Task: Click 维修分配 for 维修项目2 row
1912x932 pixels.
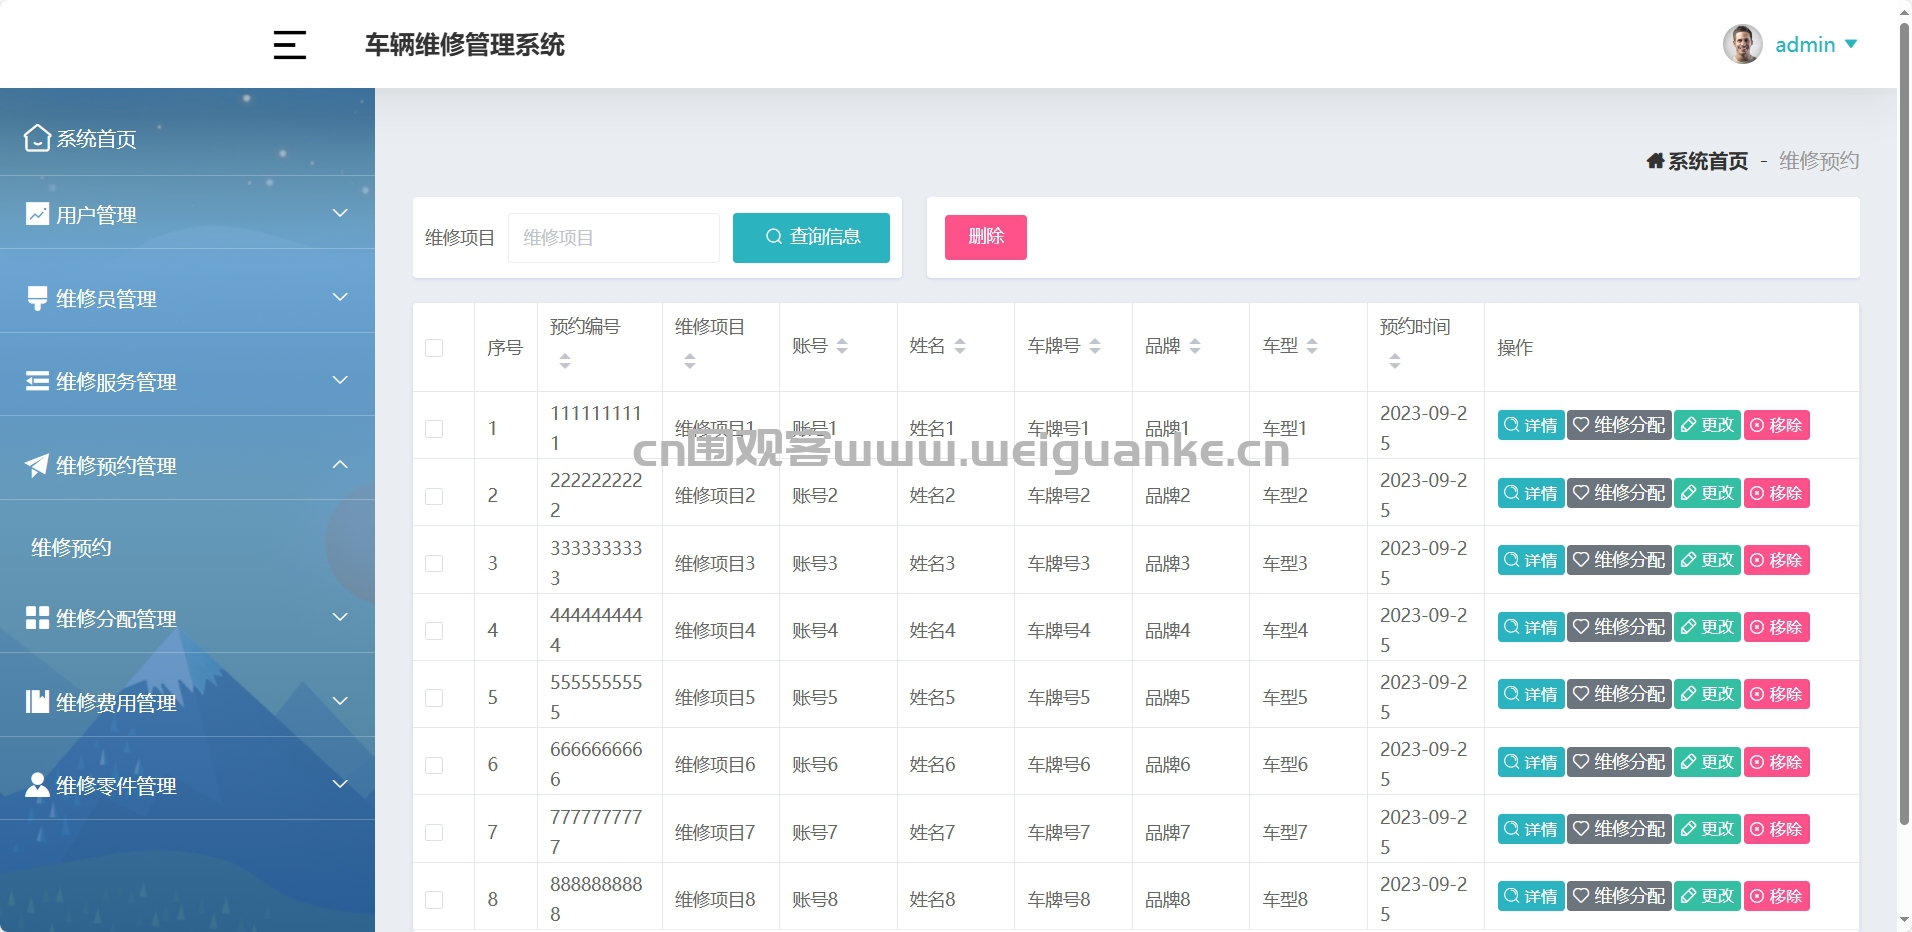Action: tap(1619, 493)
